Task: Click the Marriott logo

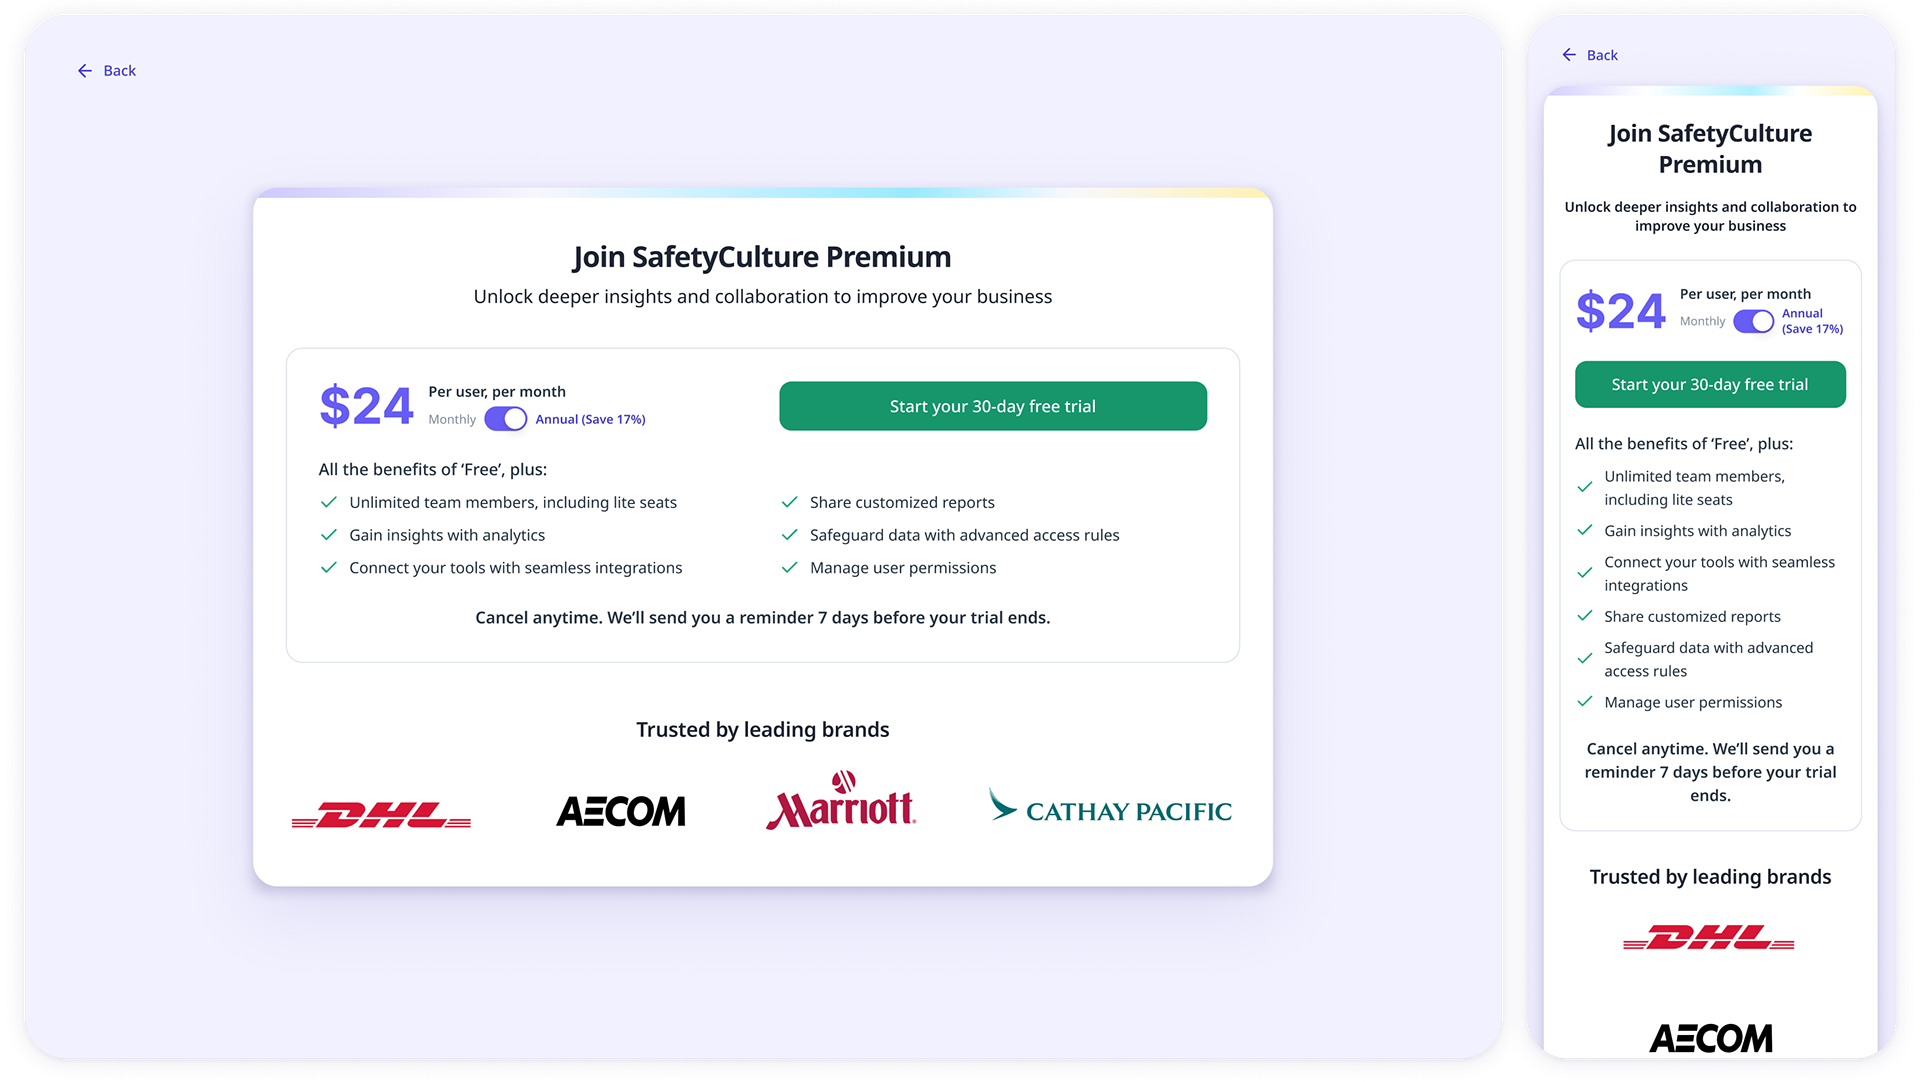Action: coord(841,801)
